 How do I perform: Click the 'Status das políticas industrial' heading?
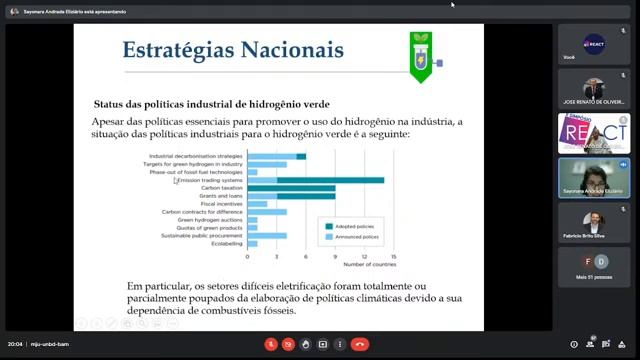coord(211,104)
